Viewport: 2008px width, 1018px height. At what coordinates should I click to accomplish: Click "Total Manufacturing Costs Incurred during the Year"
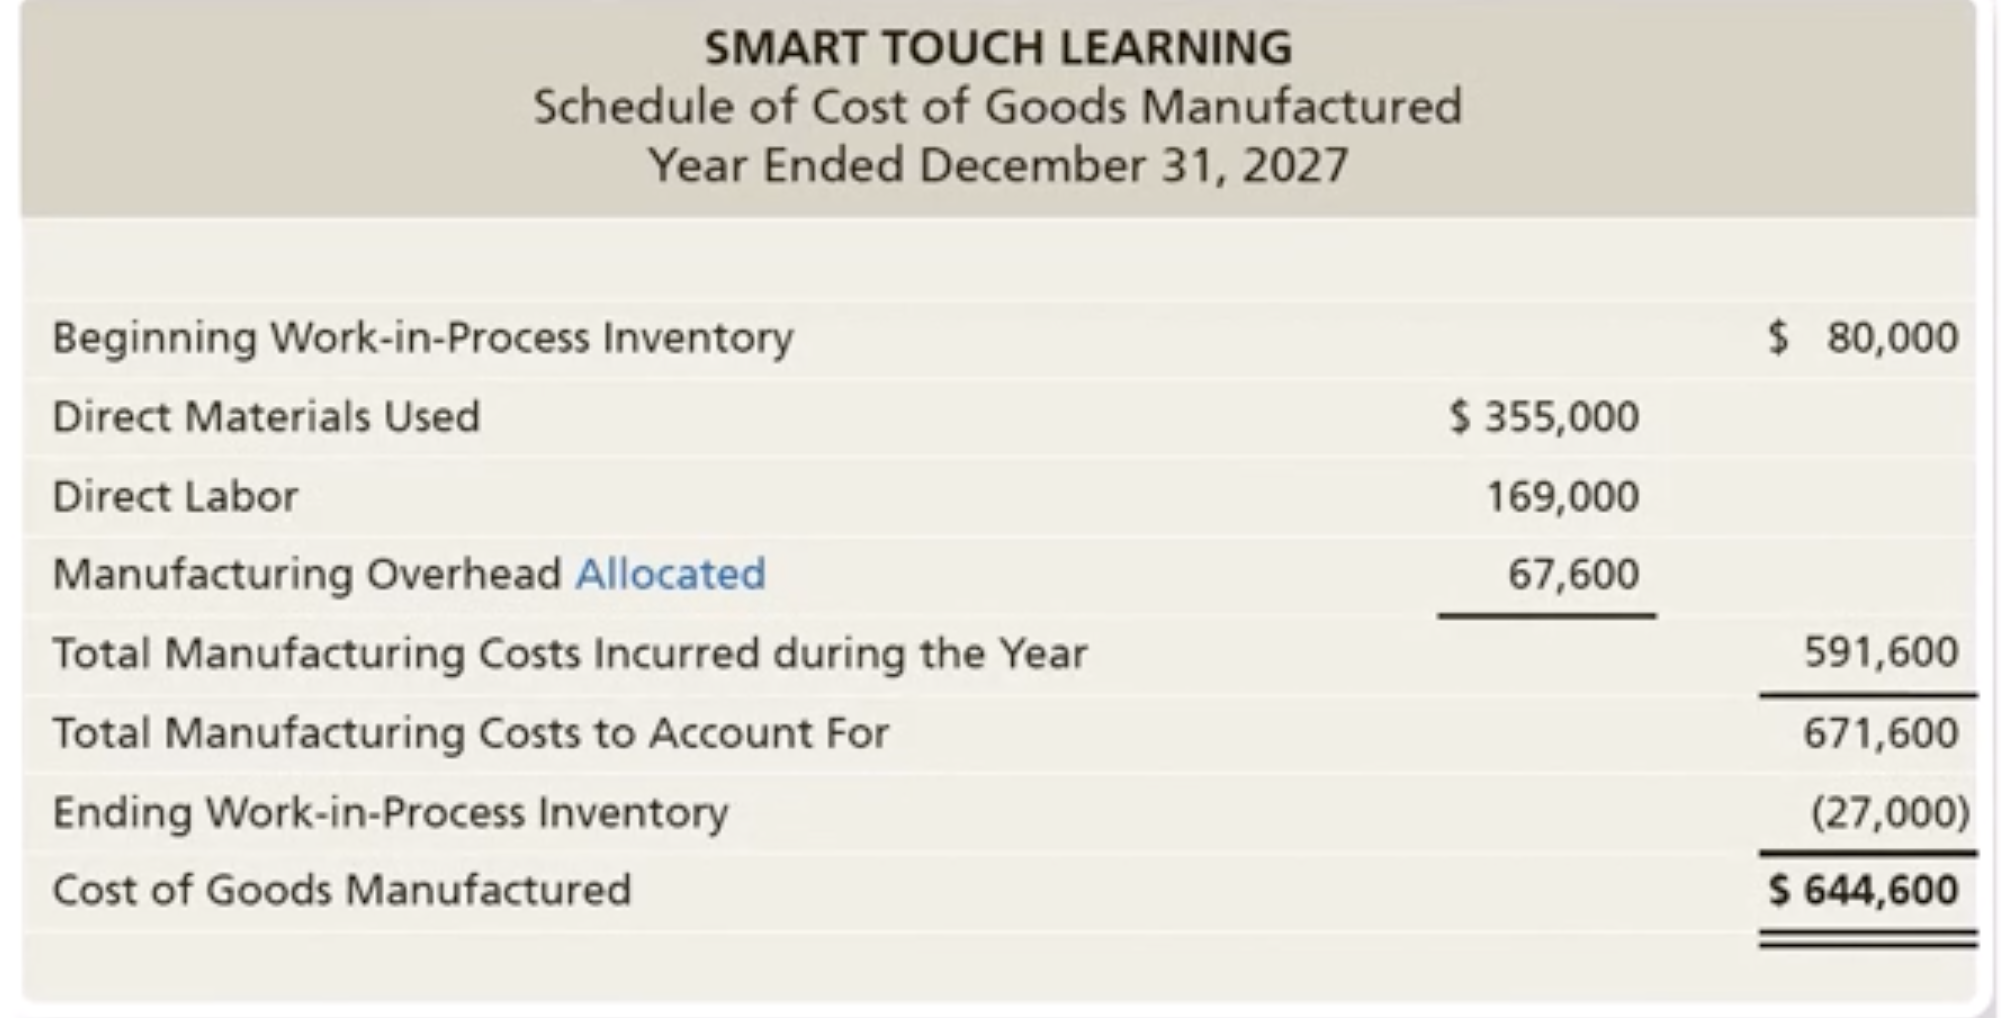tap(570, 654)
